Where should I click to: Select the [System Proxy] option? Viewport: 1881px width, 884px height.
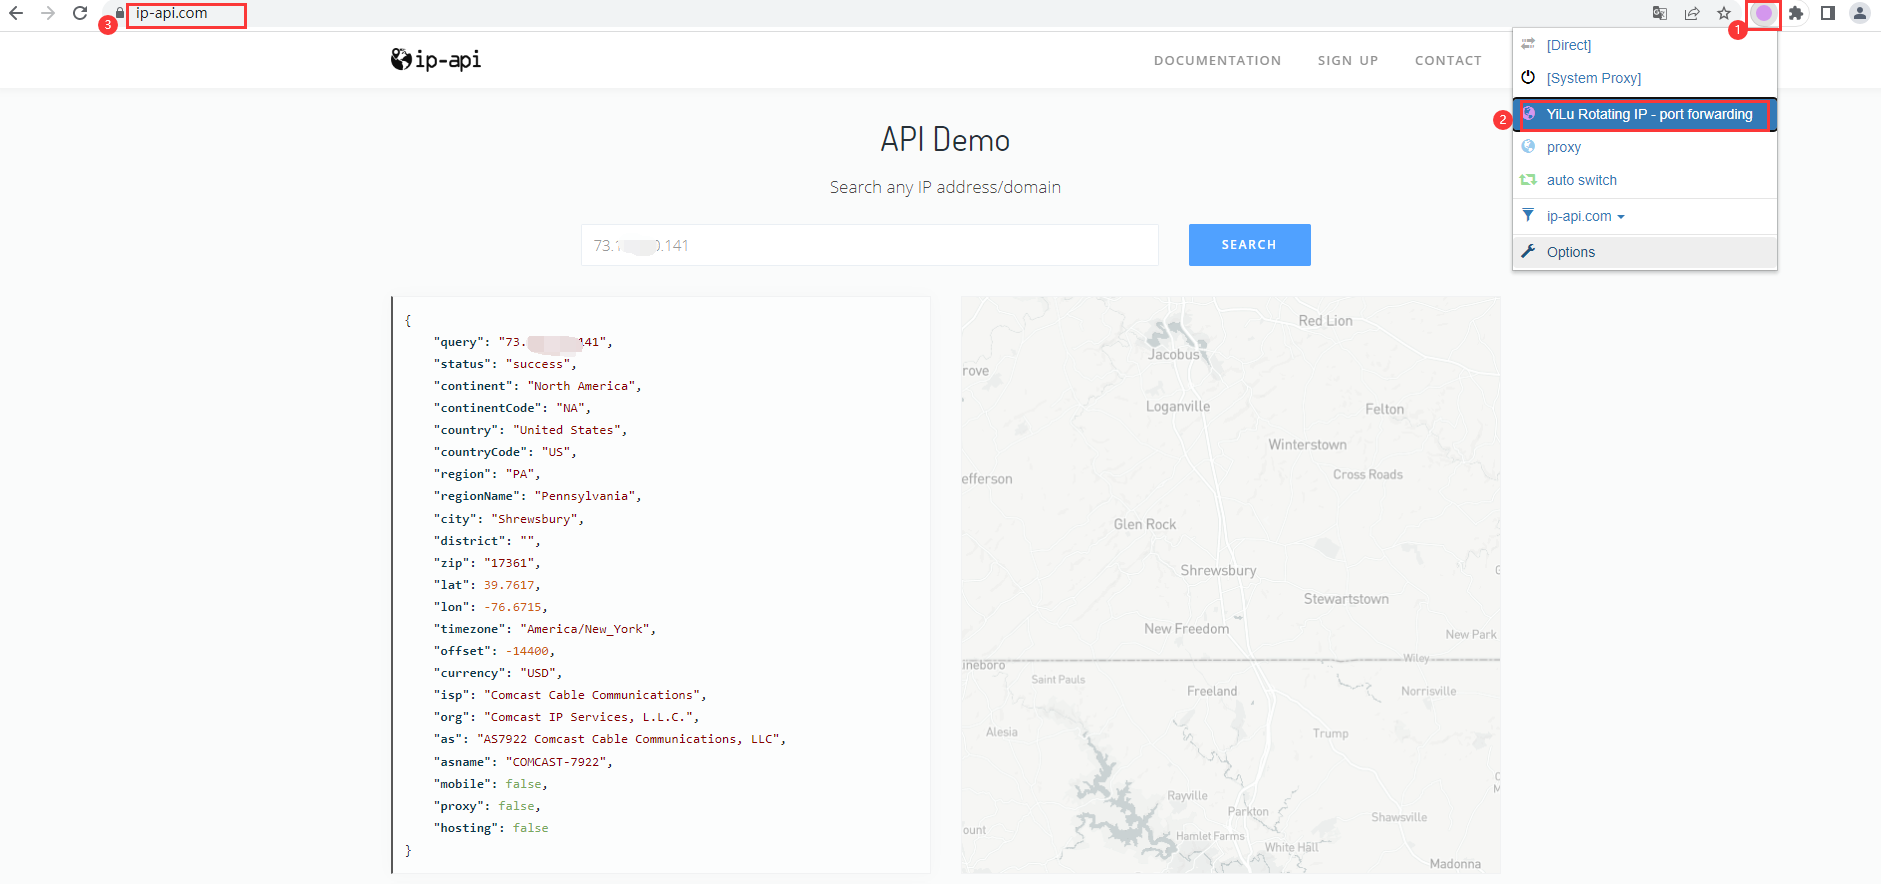(1644, 78)
